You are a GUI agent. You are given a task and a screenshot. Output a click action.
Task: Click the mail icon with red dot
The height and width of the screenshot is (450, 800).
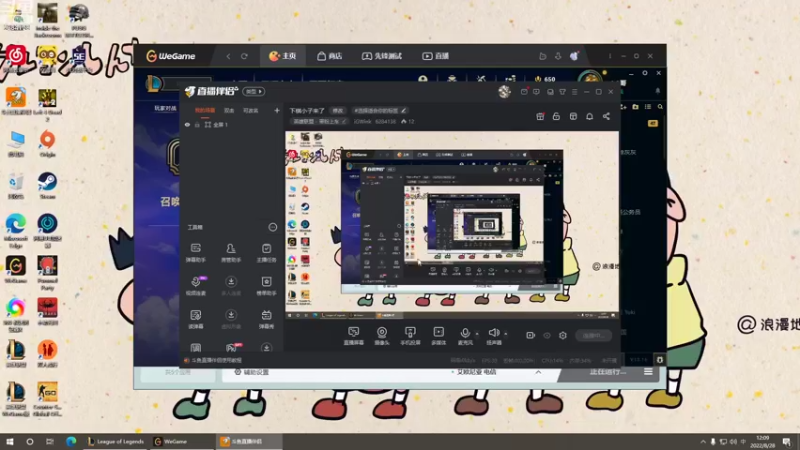(524, 92)
